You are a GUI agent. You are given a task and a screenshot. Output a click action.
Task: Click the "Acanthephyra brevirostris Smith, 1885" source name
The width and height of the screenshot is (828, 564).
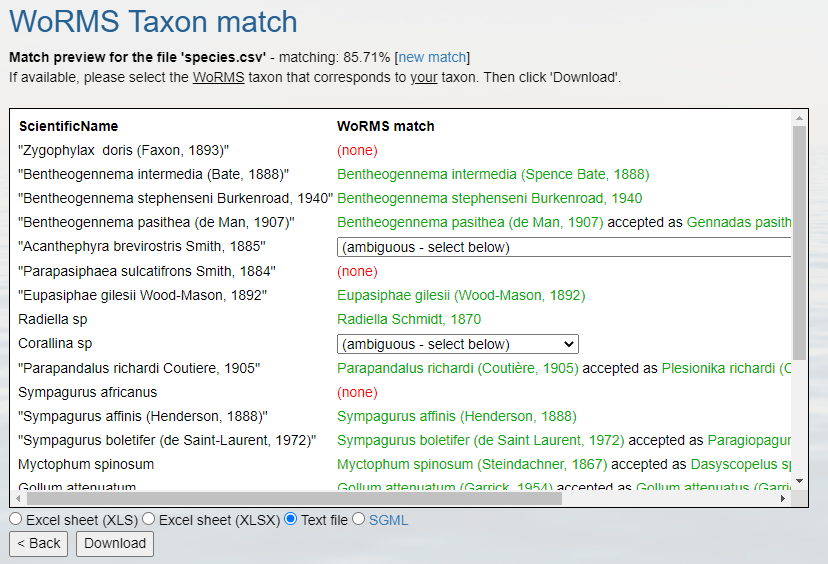point(142,247)
